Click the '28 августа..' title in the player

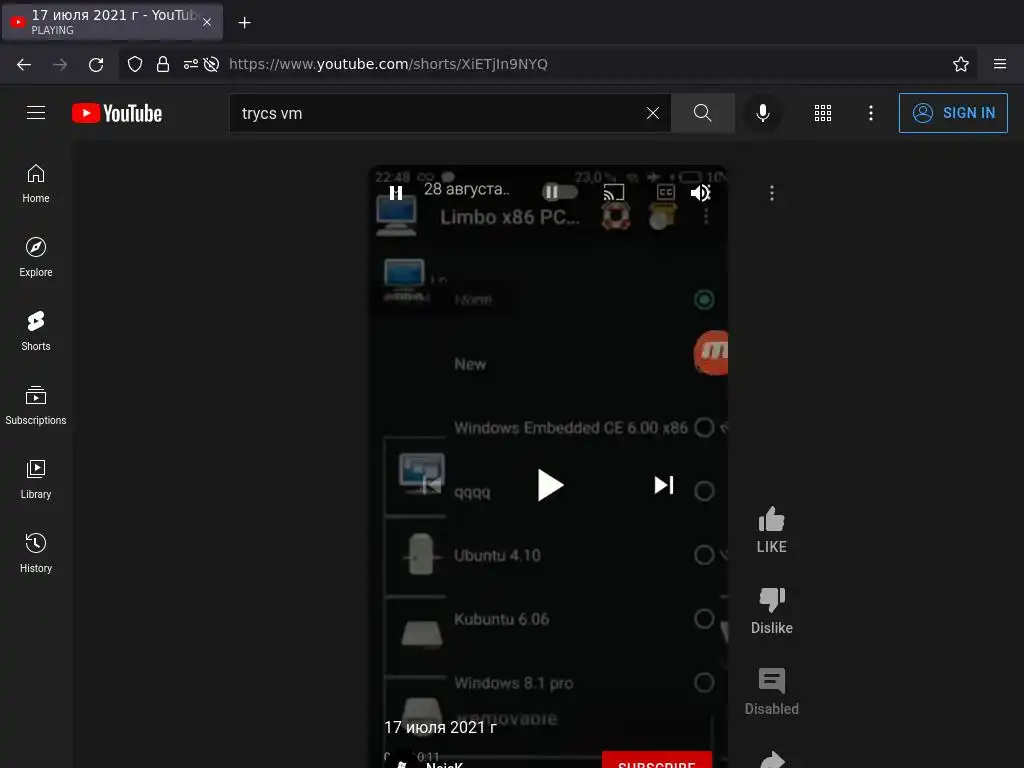pos(466,189)
